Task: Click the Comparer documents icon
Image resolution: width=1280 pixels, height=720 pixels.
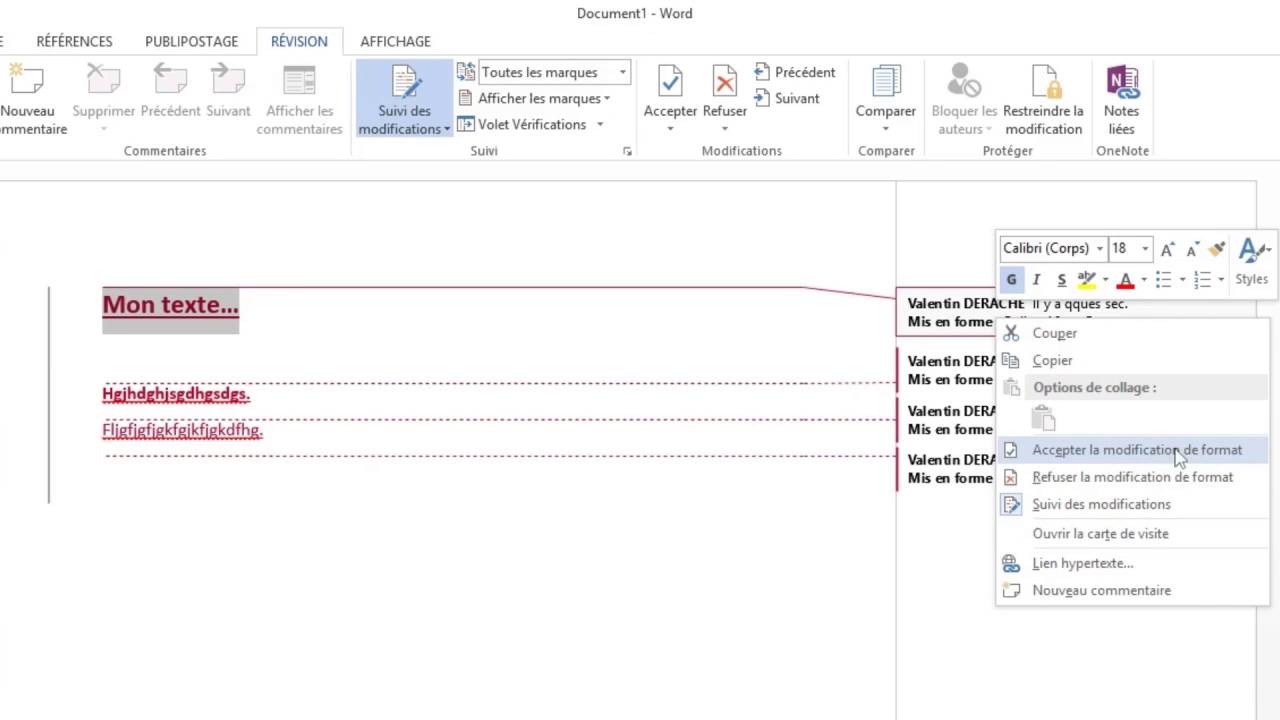Action: pyautogui.click(x=885, y=82)
